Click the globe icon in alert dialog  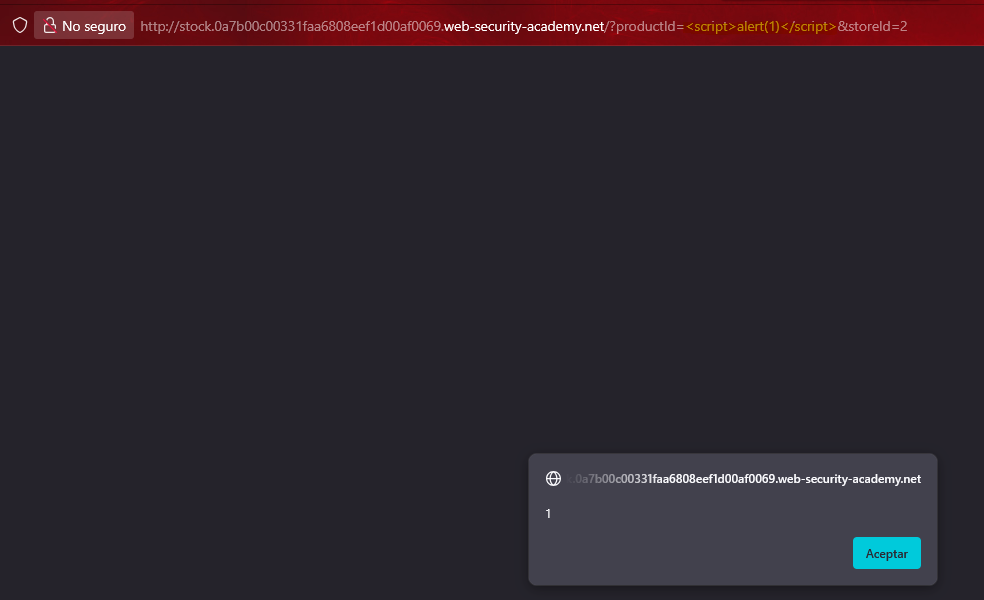pyautogui.click(x=553, y=478)
